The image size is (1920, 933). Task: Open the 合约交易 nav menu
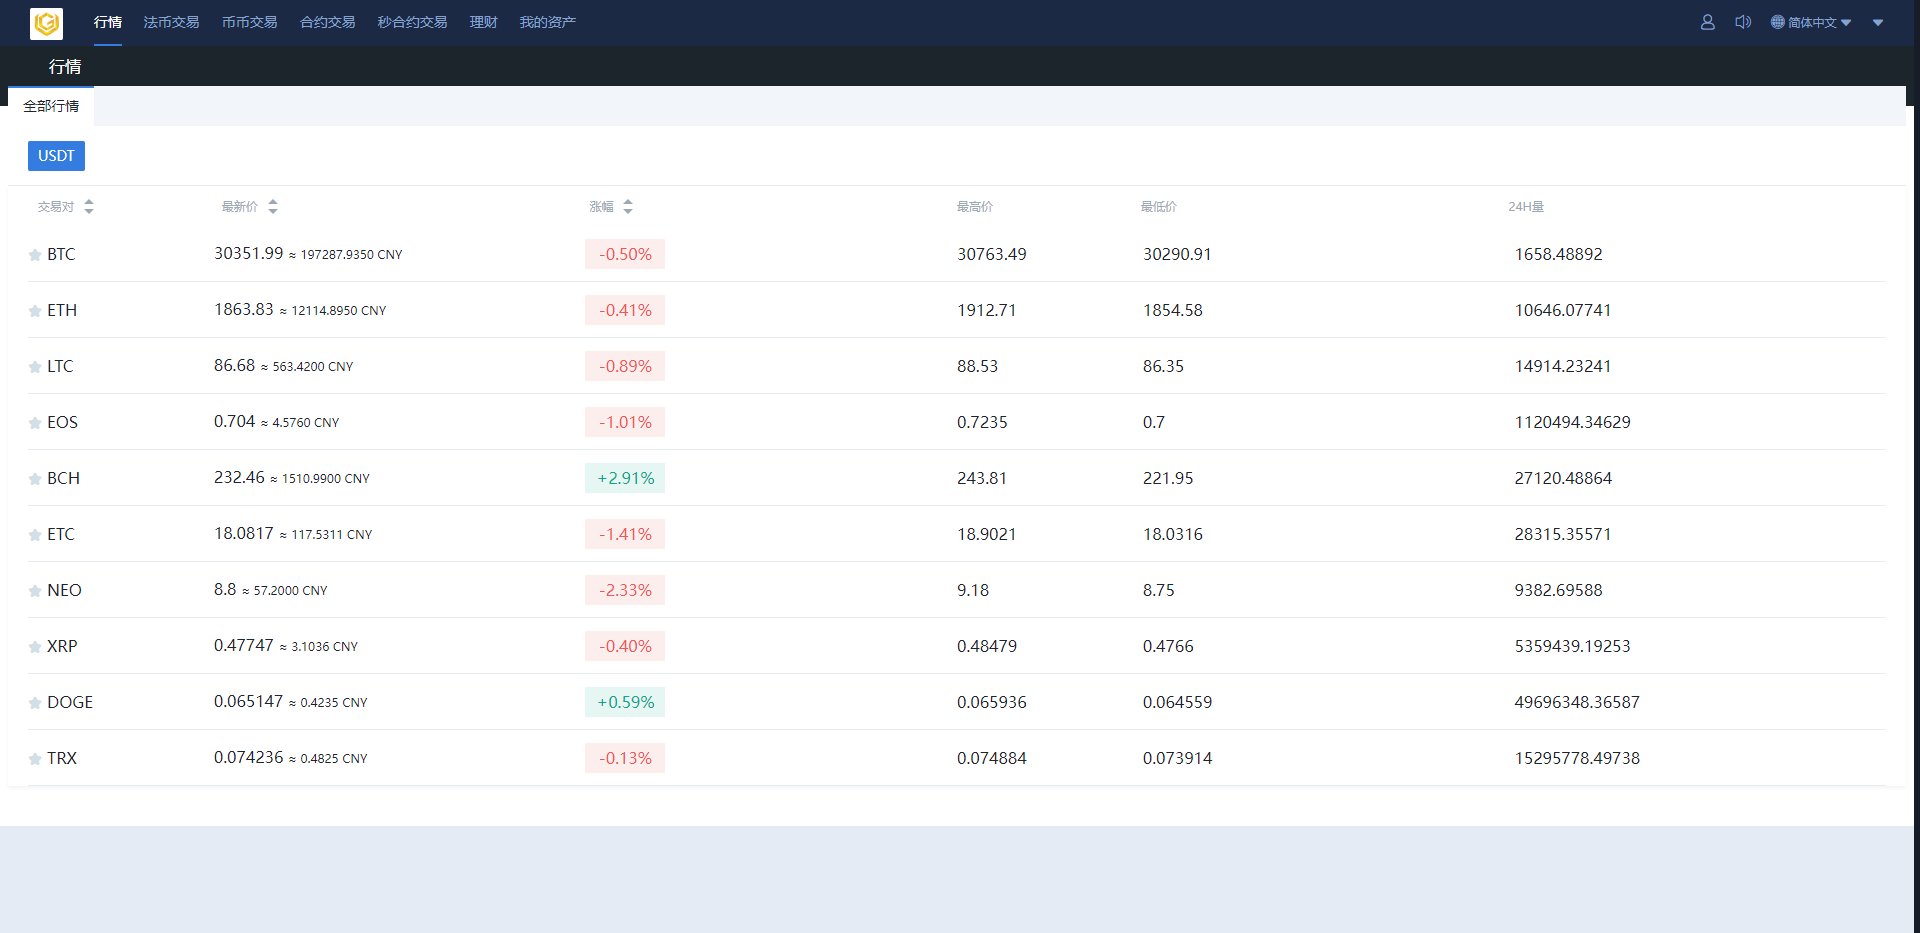coord(328,22)
